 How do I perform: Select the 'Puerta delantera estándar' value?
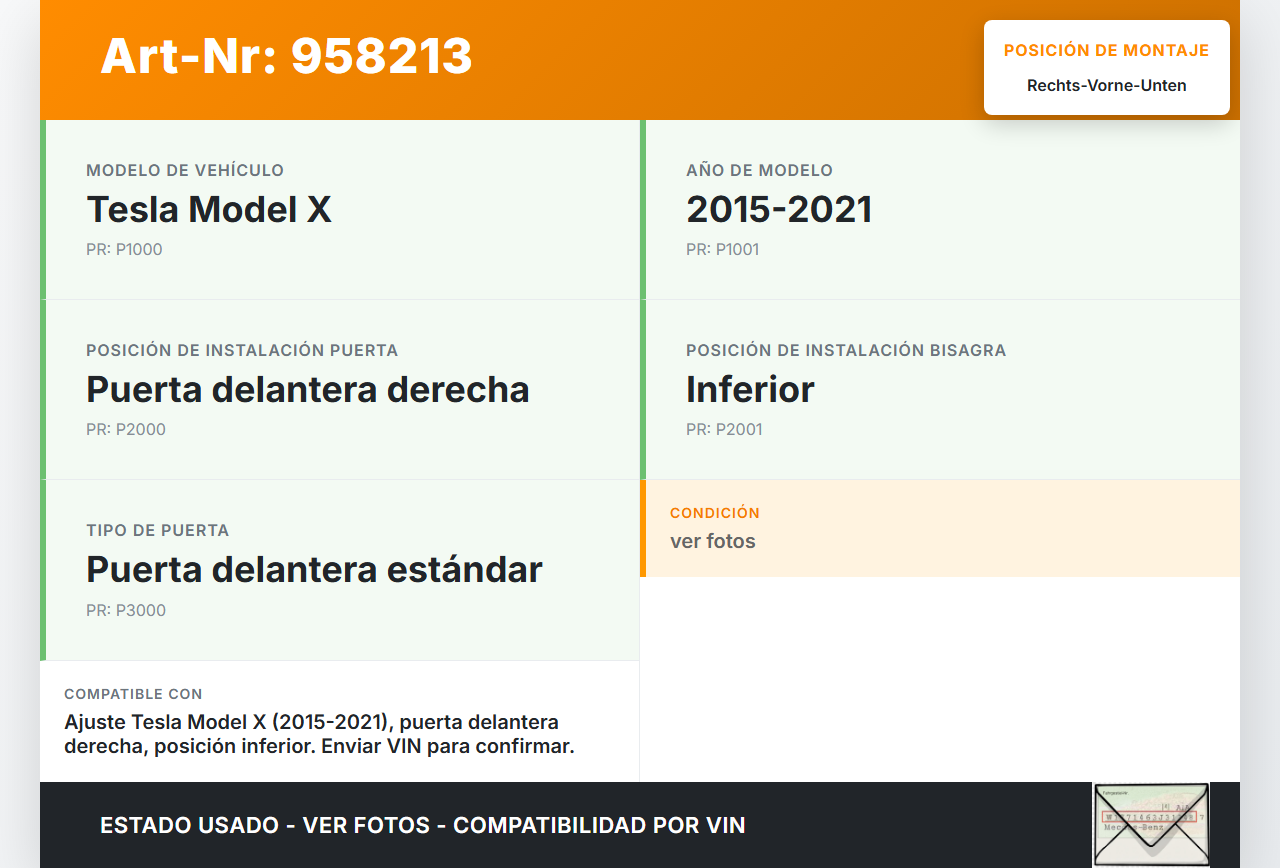coord(314,569)
